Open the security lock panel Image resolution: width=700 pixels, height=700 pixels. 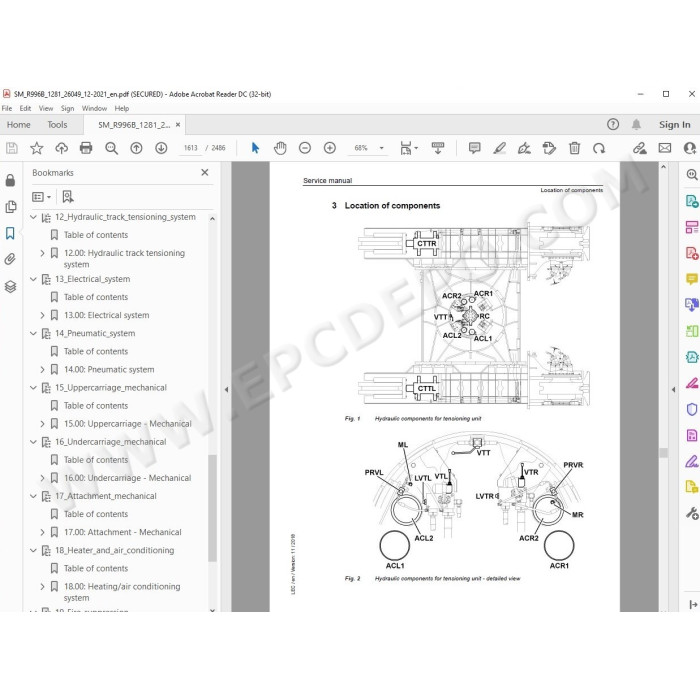pos(10,180)
